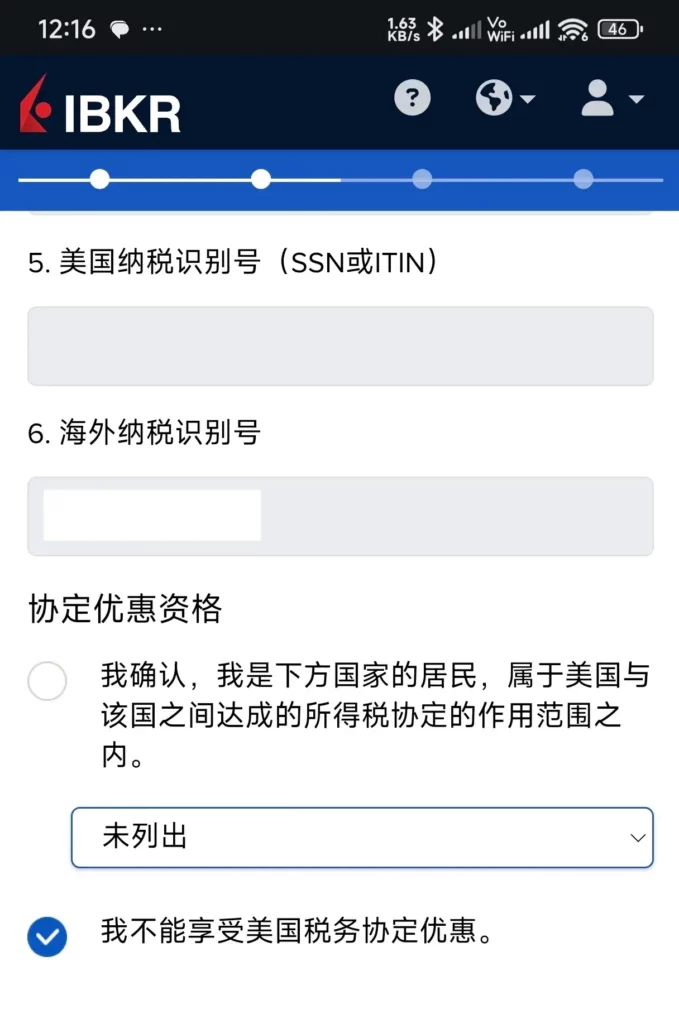Tap the chat bubble notification icon
679x1024 pixels.
(x=119, y=29)
